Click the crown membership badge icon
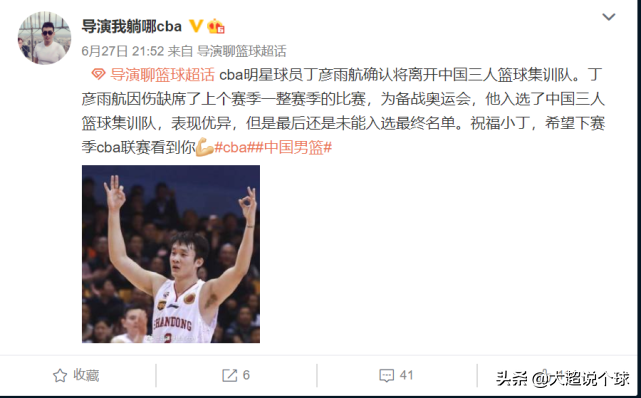This screenshot has width=641, height=398. (x=215, y=27)
